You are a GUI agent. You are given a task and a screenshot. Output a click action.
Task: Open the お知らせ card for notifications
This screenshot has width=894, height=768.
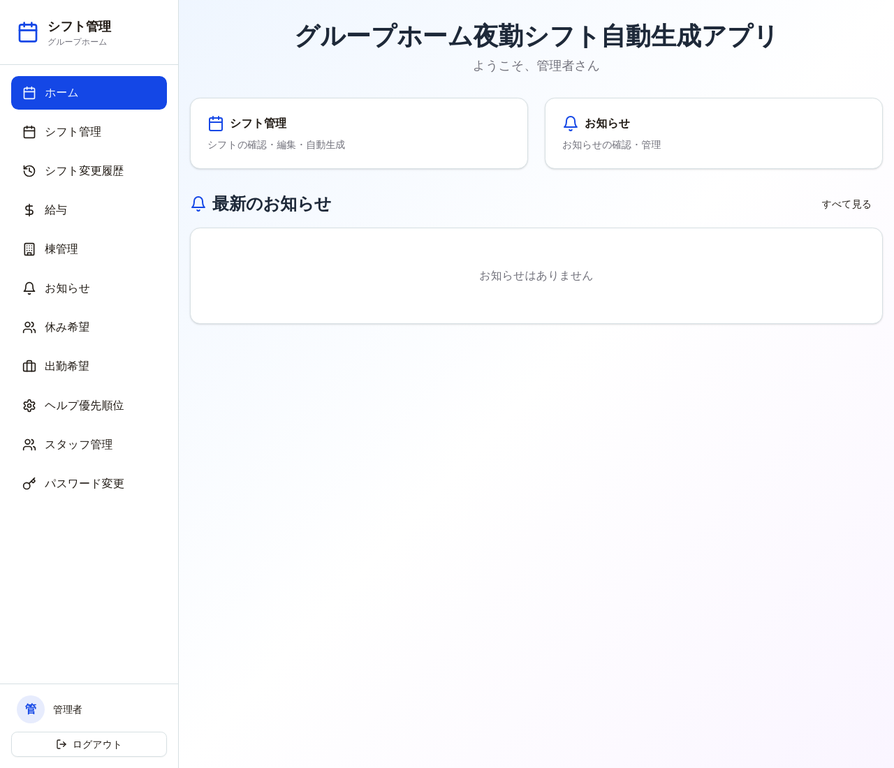pos(713,133)
